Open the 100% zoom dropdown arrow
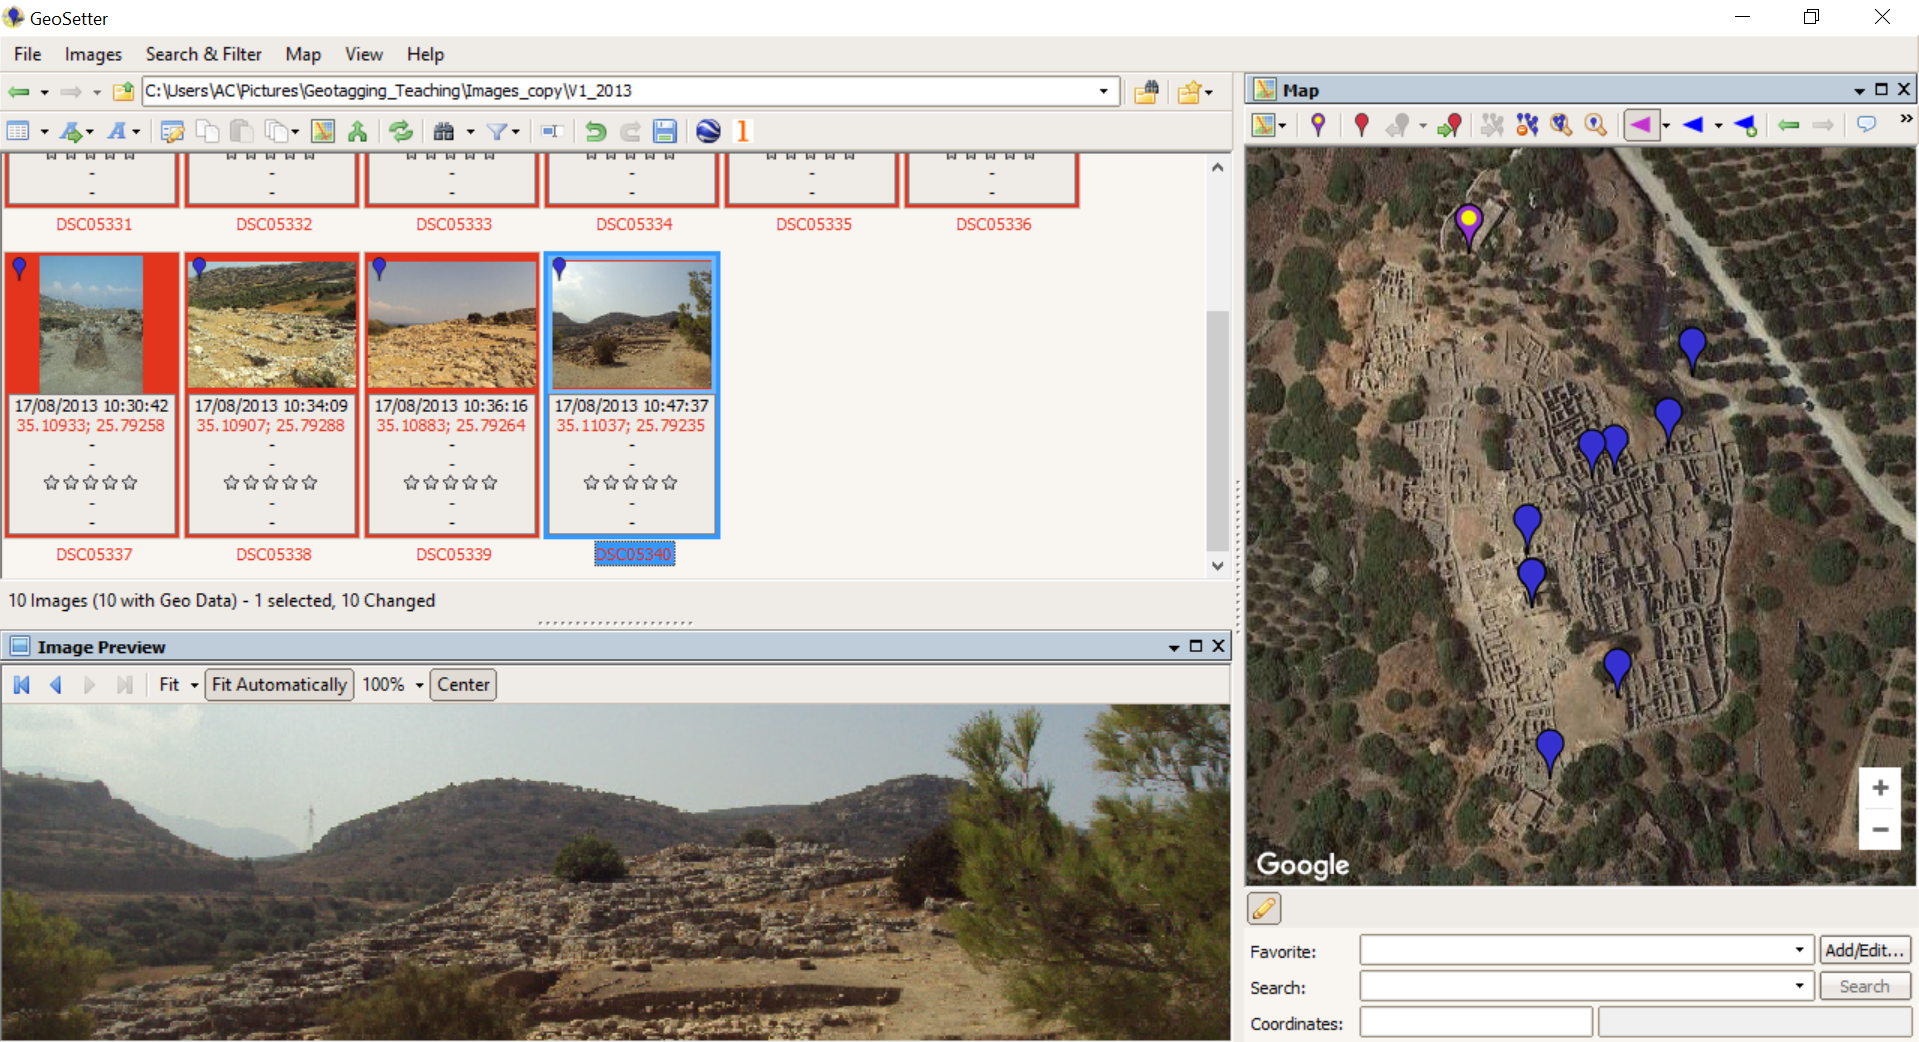Screen dimensions: 1919x1042 pos(419,685)
